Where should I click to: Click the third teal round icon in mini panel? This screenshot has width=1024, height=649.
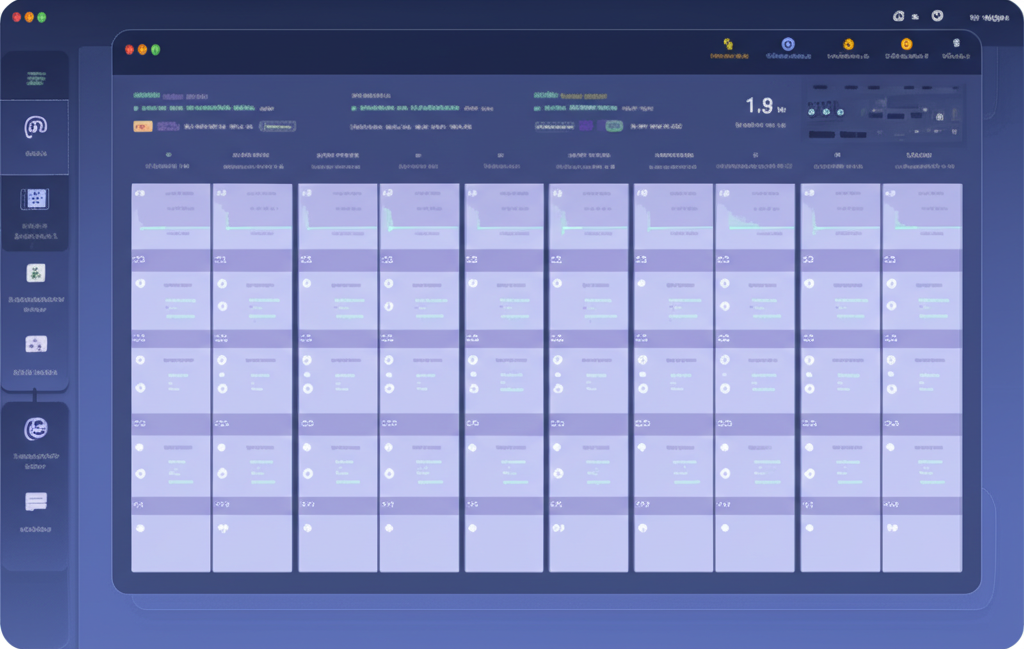[840, 112]
